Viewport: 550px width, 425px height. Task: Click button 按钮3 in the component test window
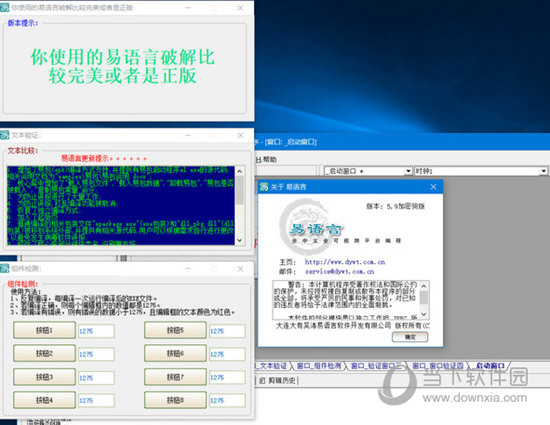(45, 377)
